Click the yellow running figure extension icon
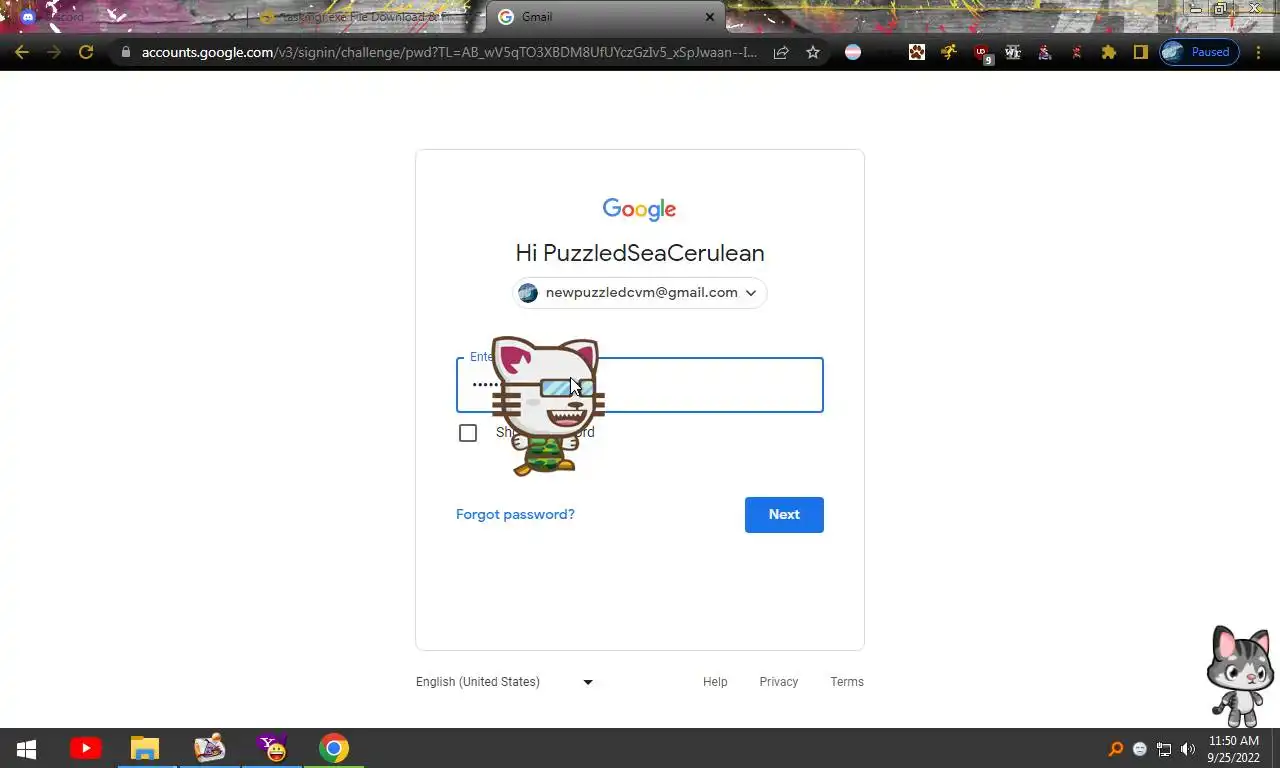 (949, 52)
